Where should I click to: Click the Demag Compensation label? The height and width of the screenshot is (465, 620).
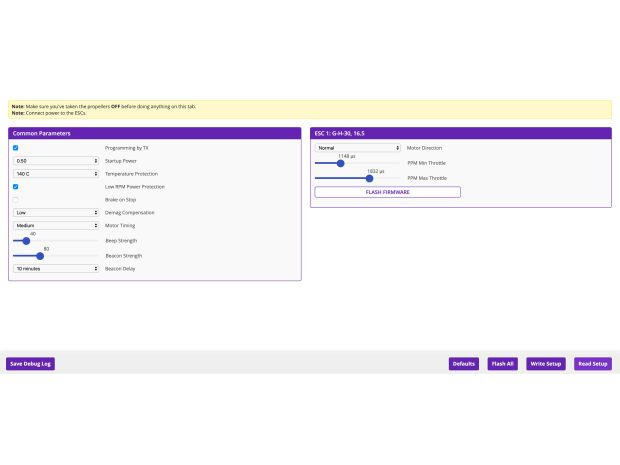click(129, 213)
